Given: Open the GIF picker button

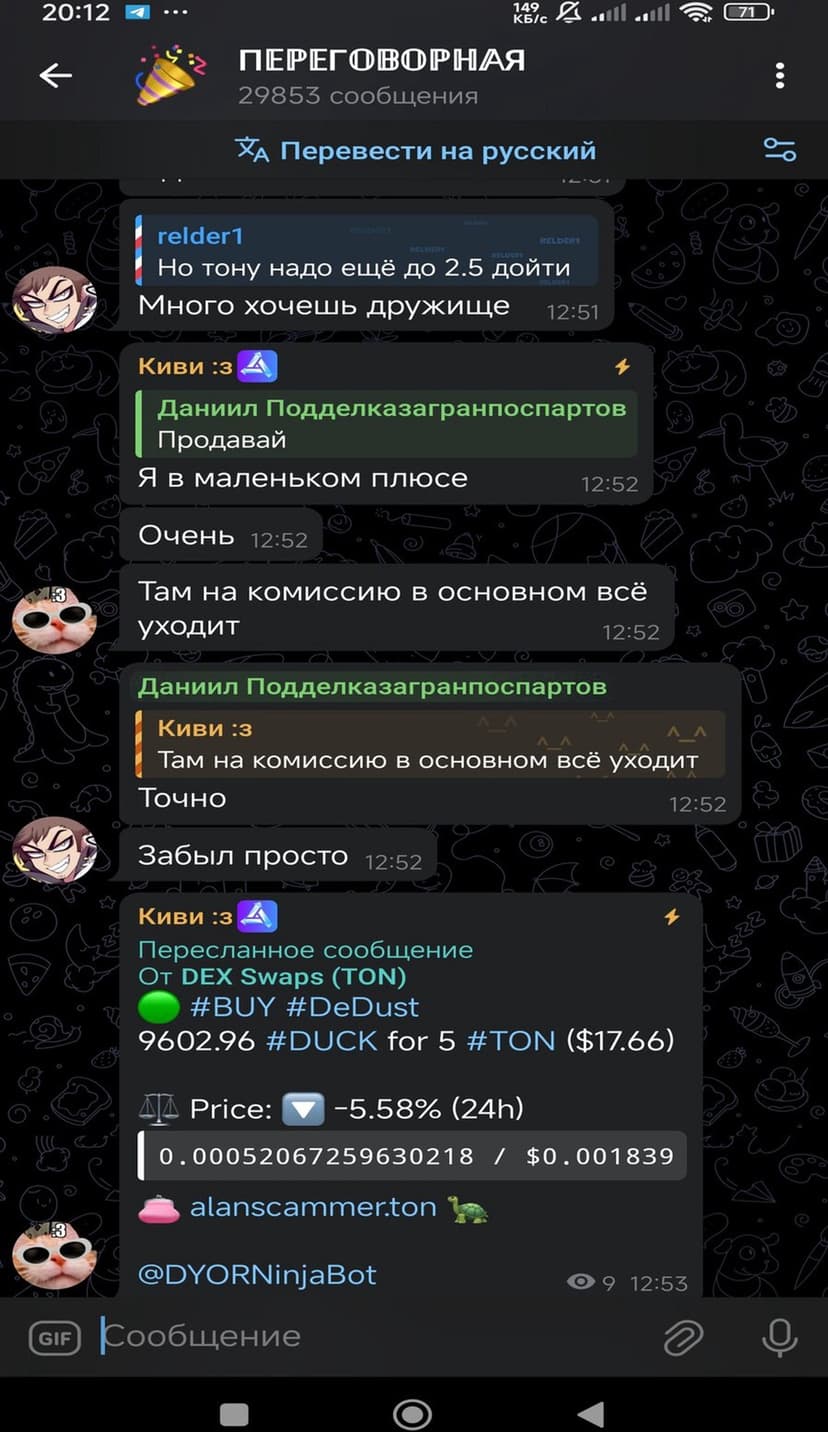Looking at the screenshot, I should pyautogui.click(x=54, y=1337).
